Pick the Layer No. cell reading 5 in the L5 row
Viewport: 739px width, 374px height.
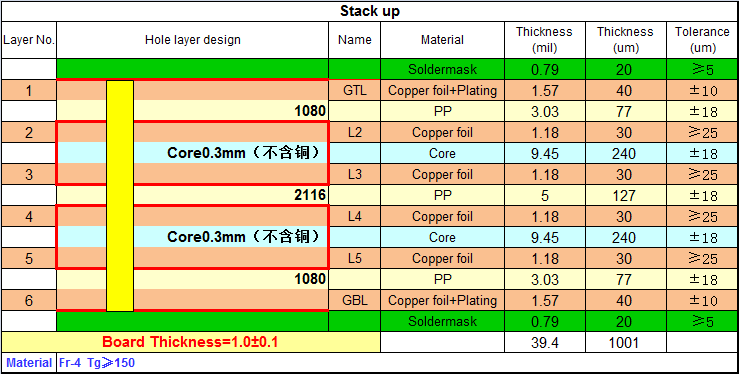[x=29, y=258]
